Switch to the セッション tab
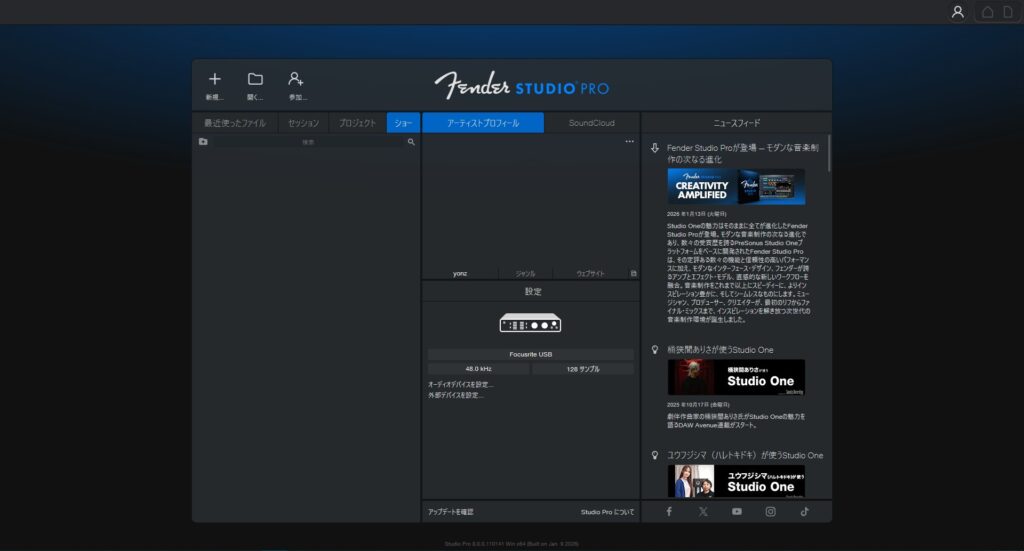1024x551 pixels. click(303, 123)
